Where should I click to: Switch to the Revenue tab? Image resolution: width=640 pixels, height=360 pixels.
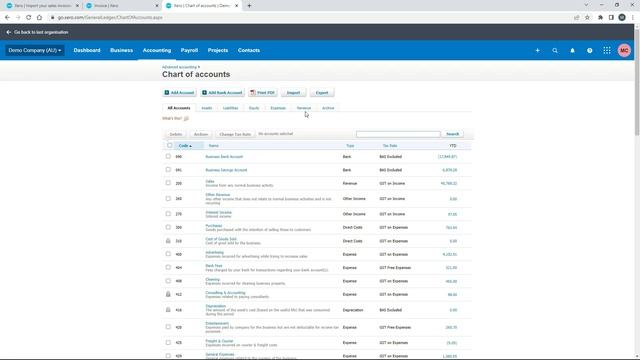tap(304, 108)
